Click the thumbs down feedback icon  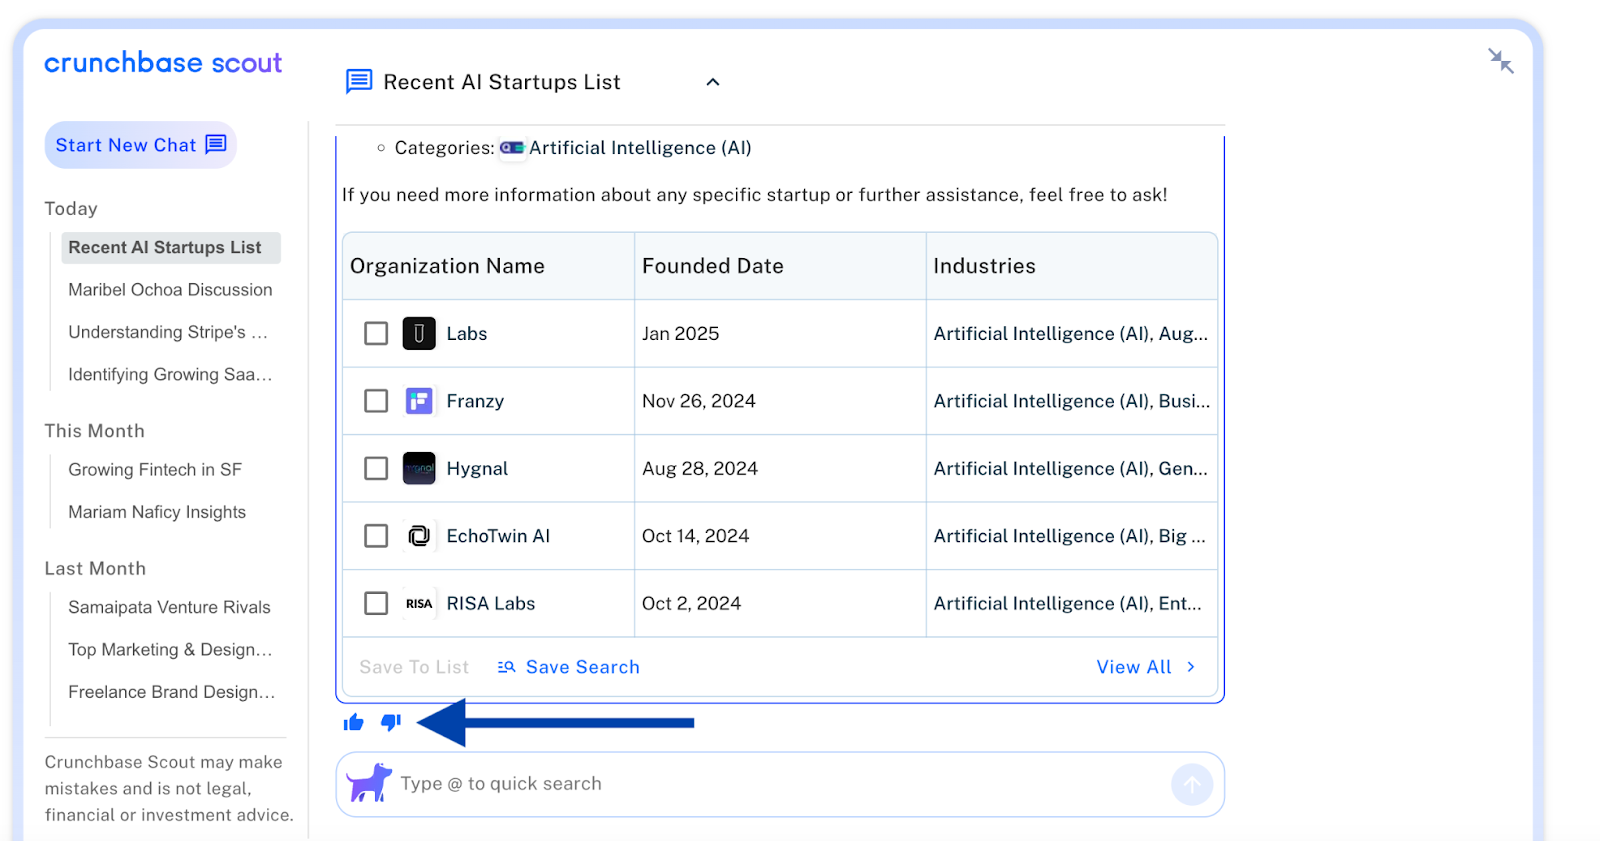point(391,722)
